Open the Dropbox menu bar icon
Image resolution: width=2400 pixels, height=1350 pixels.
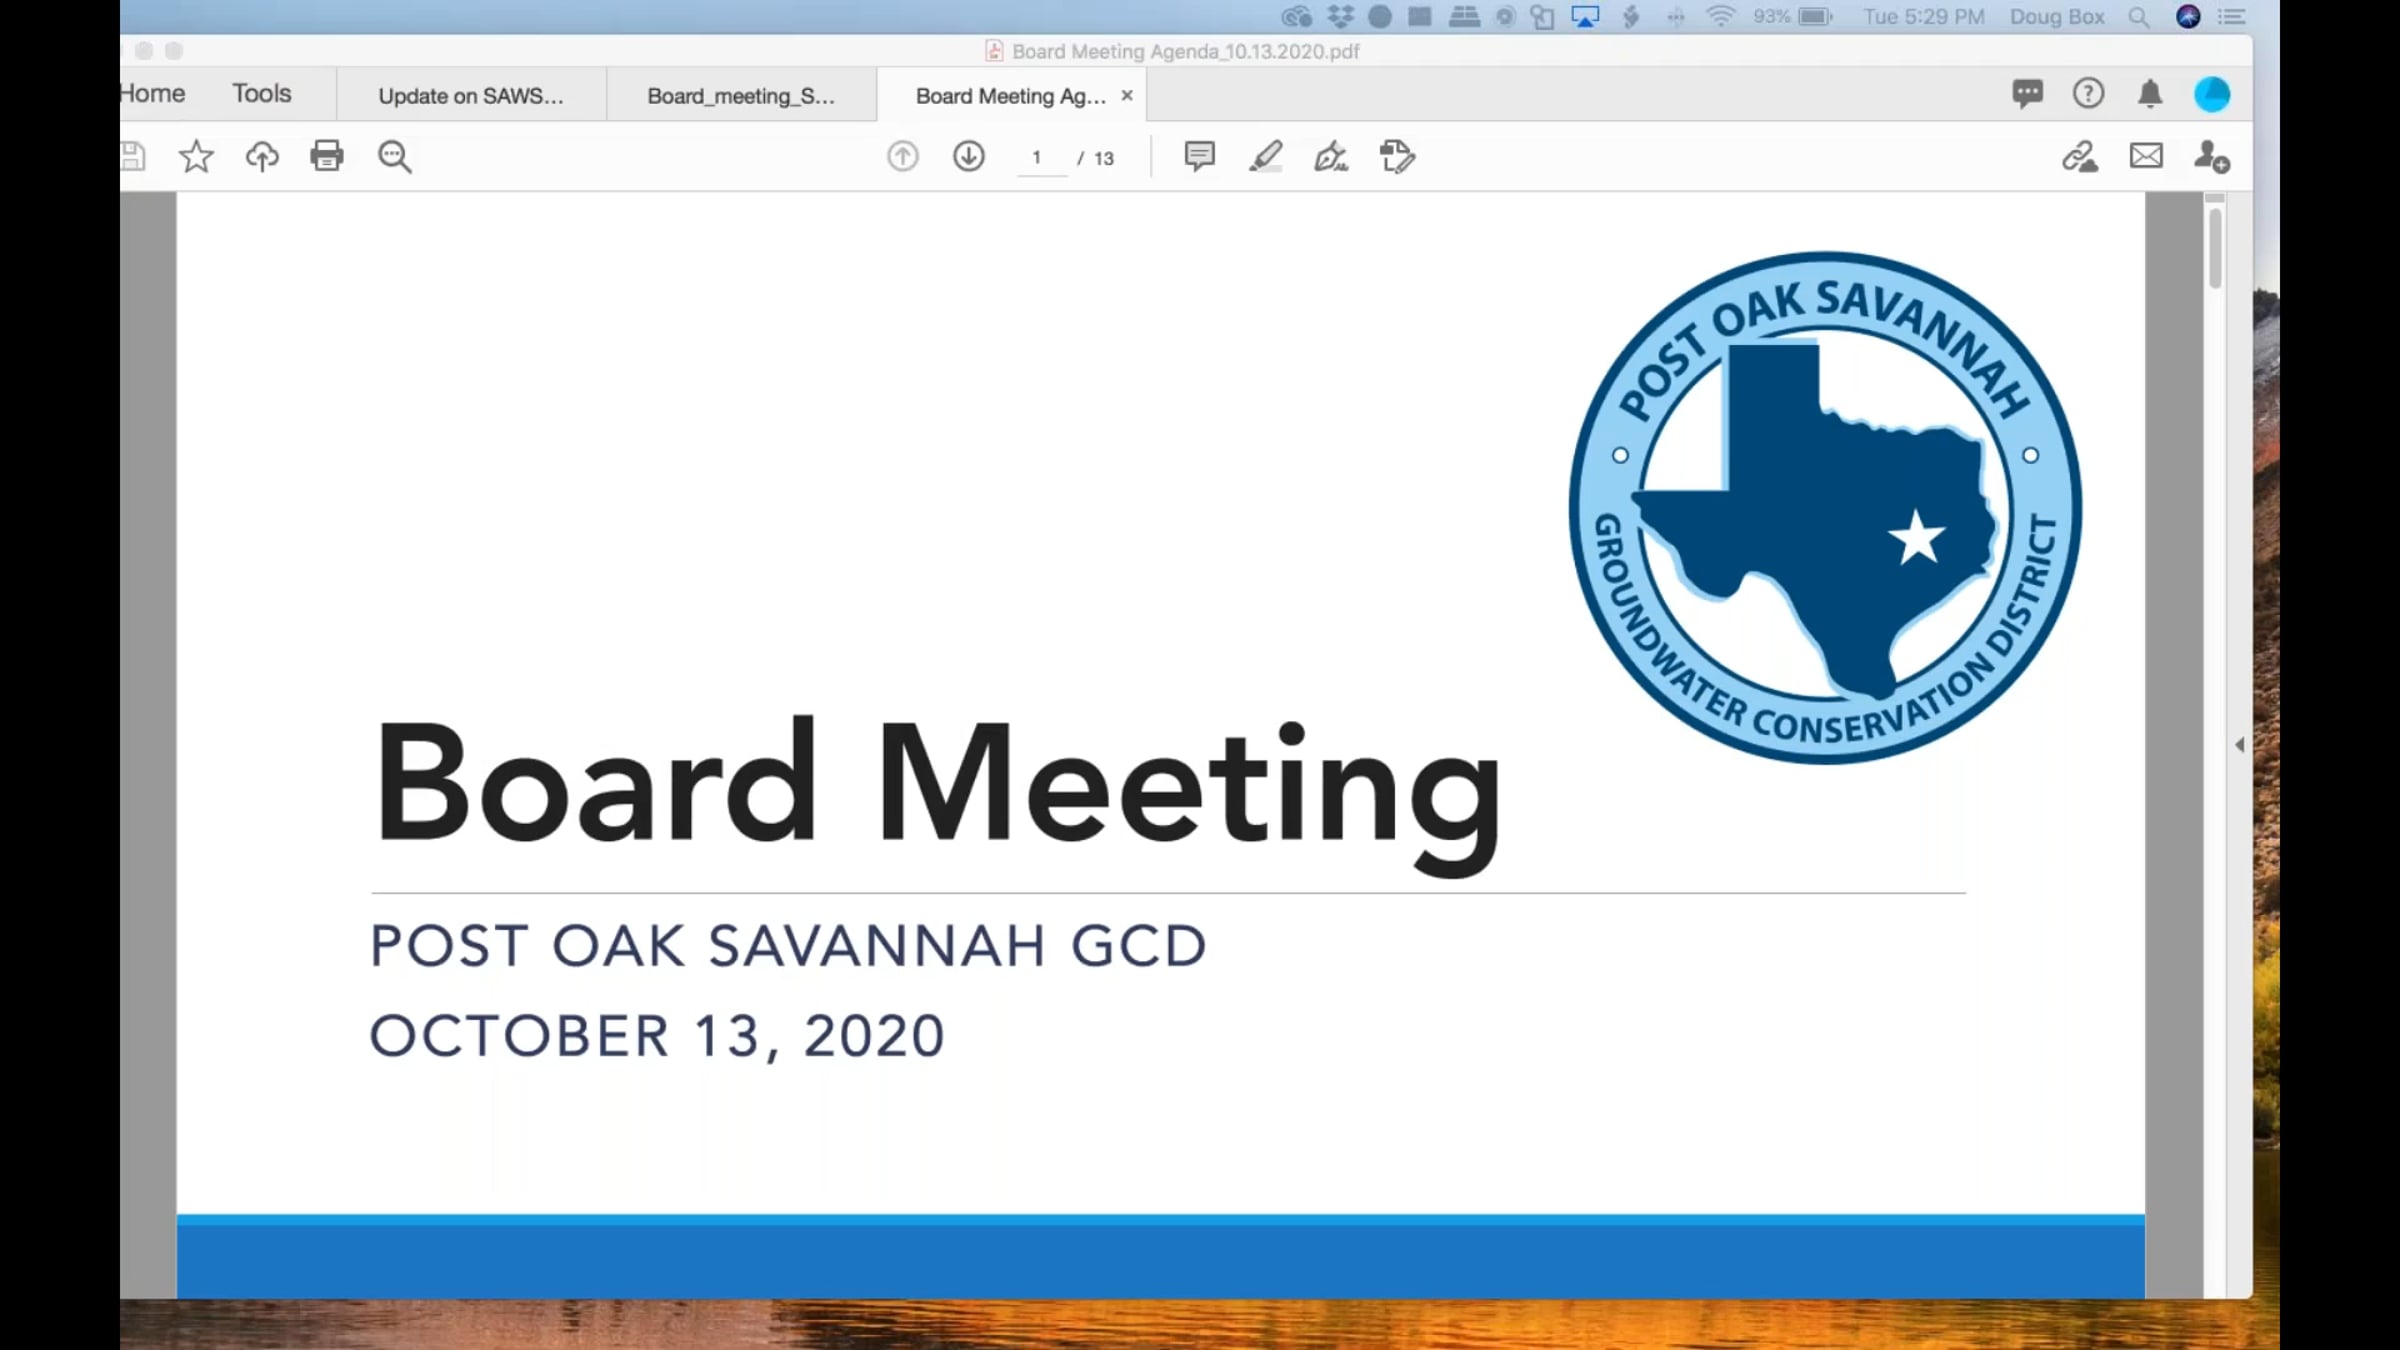[x=1340, y=17]
